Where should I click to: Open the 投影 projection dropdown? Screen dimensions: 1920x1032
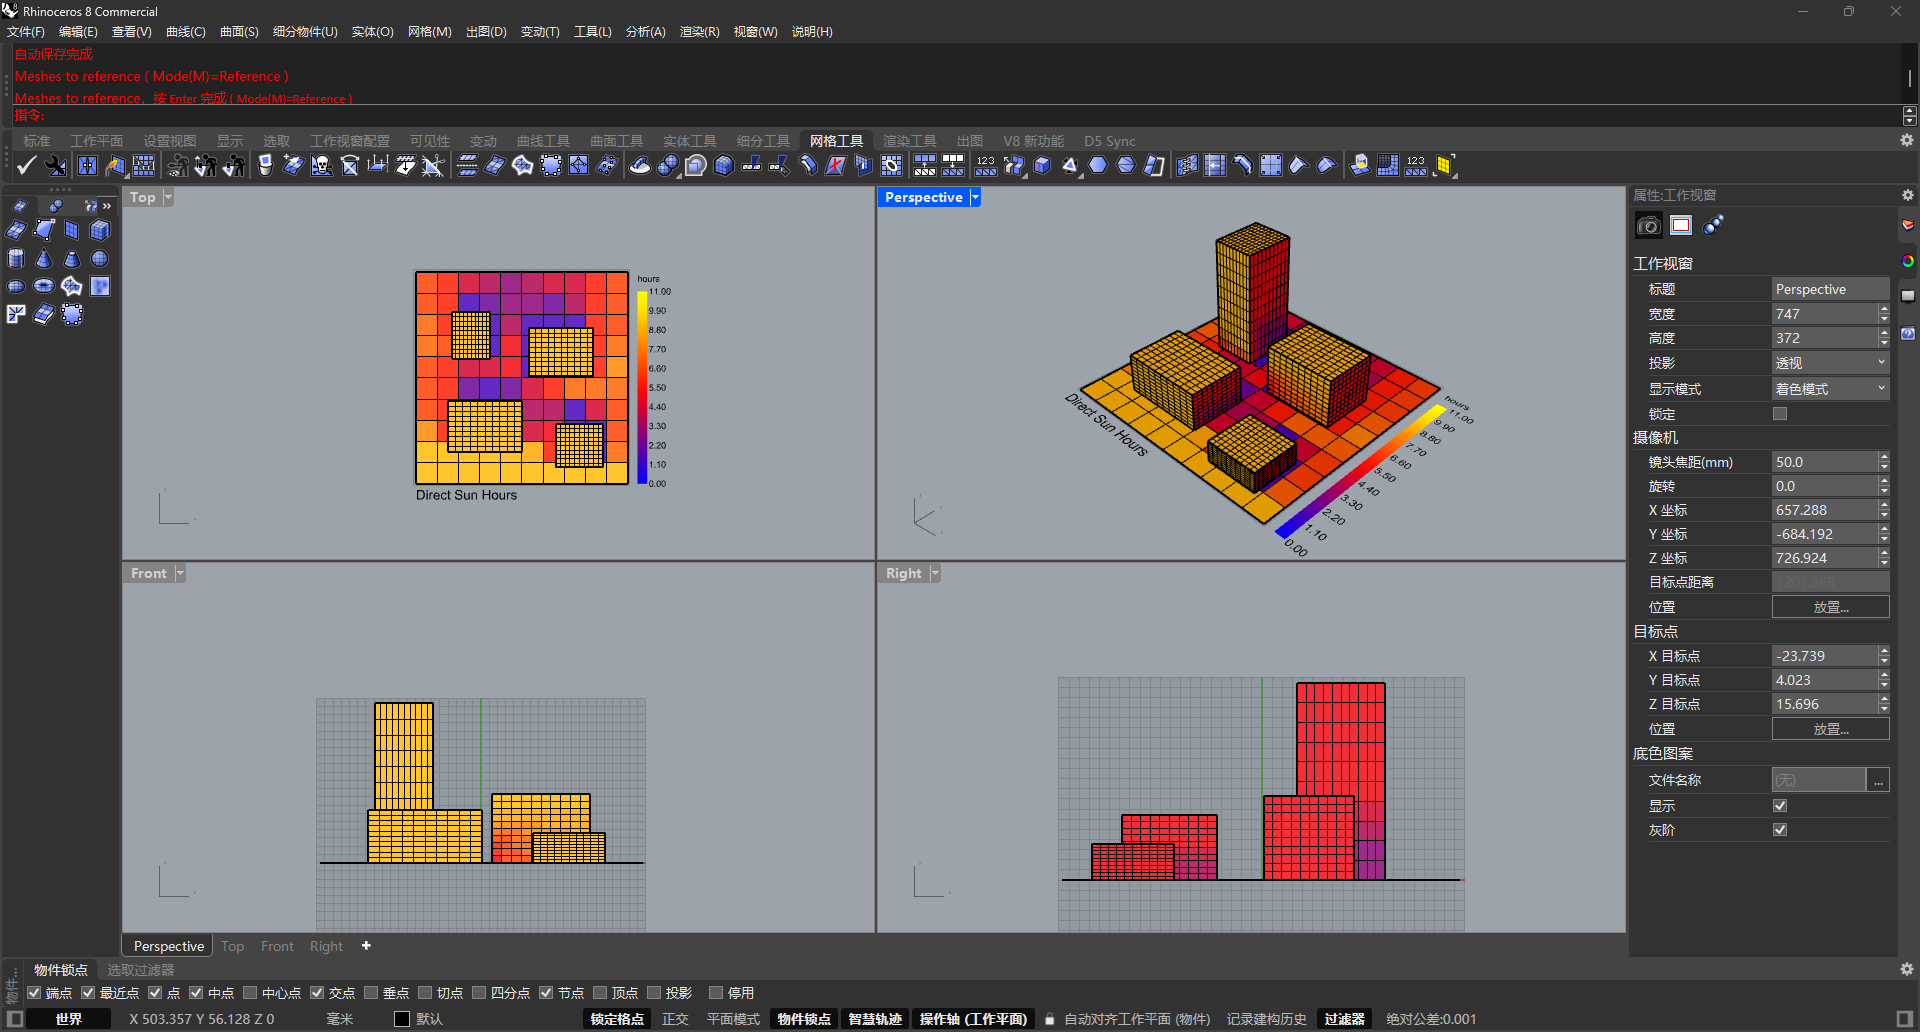click(1830, 363)
